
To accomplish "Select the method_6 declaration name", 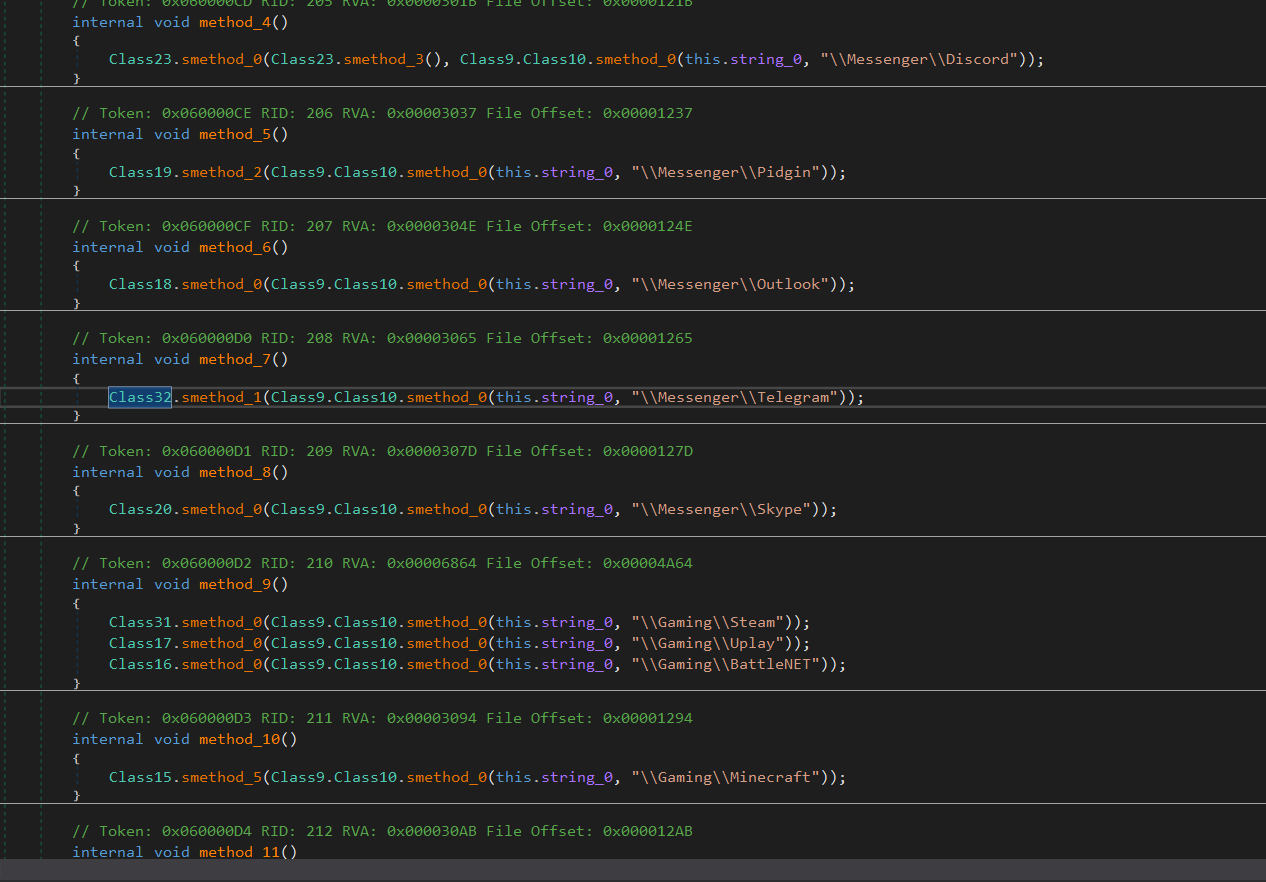I will tap(234, 247).
